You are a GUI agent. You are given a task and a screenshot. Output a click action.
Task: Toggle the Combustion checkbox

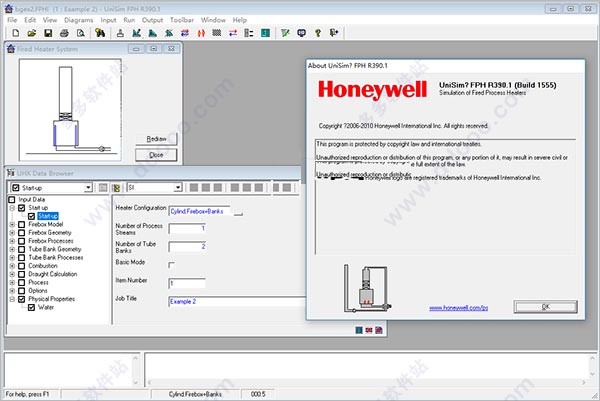pyautogui.click(x=22, y=266)
